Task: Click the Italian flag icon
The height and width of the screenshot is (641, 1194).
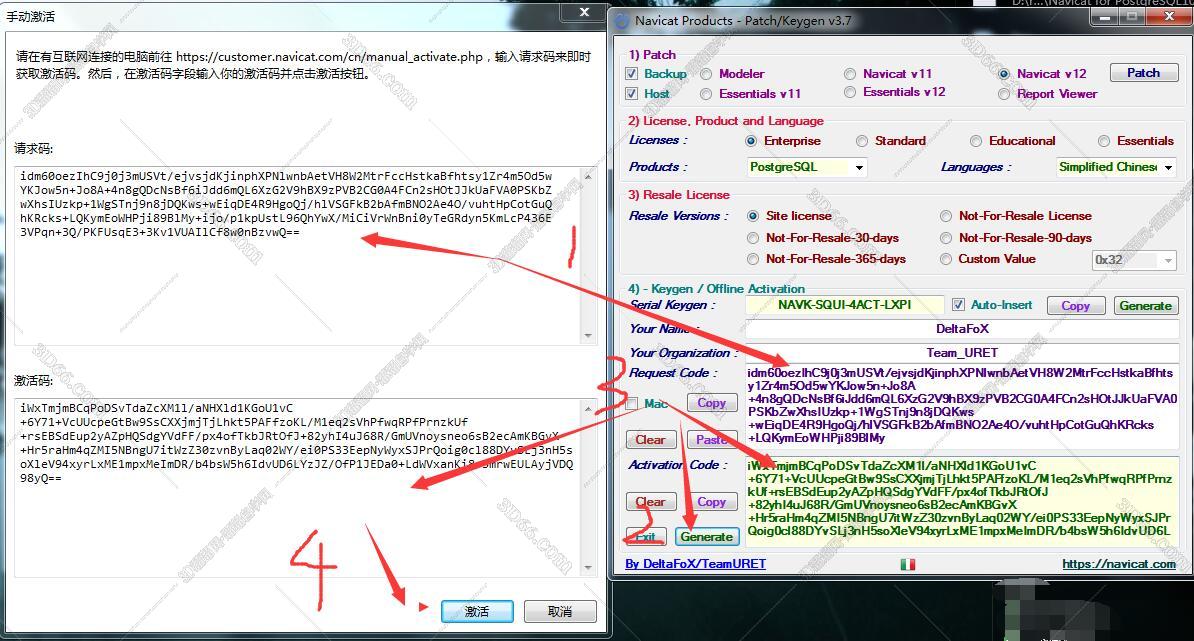Action: (x=907, y=564)
